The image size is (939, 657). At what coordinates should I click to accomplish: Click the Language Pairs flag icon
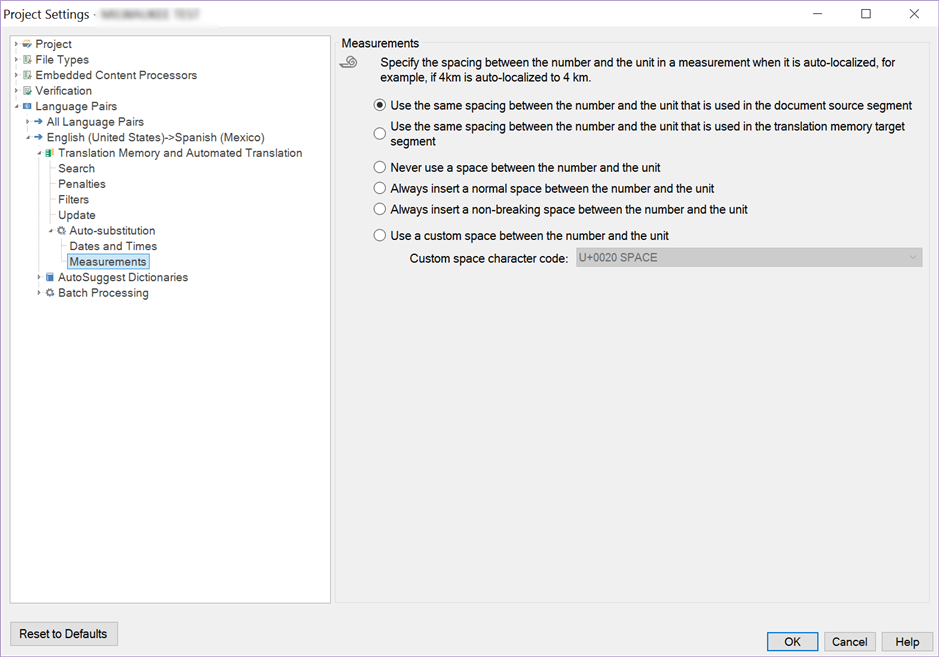[27, 107]
